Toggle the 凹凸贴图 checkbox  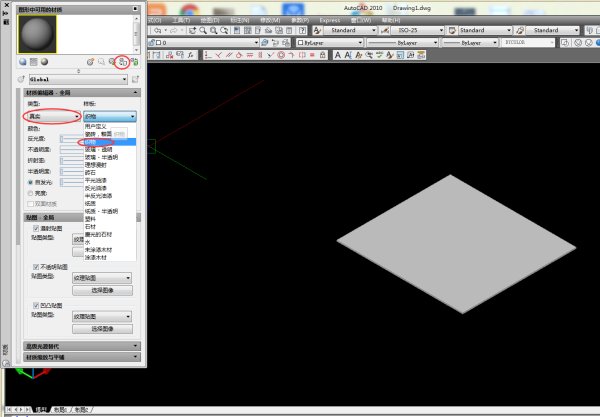[36, 305]
